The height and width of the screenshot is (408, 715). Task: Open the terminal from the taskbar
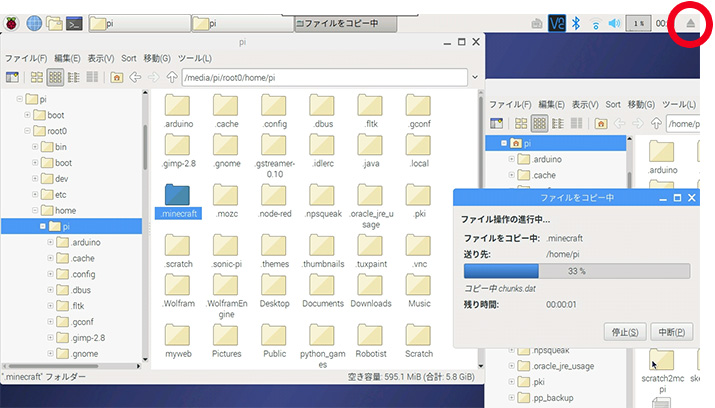click(x=74, y=22)
